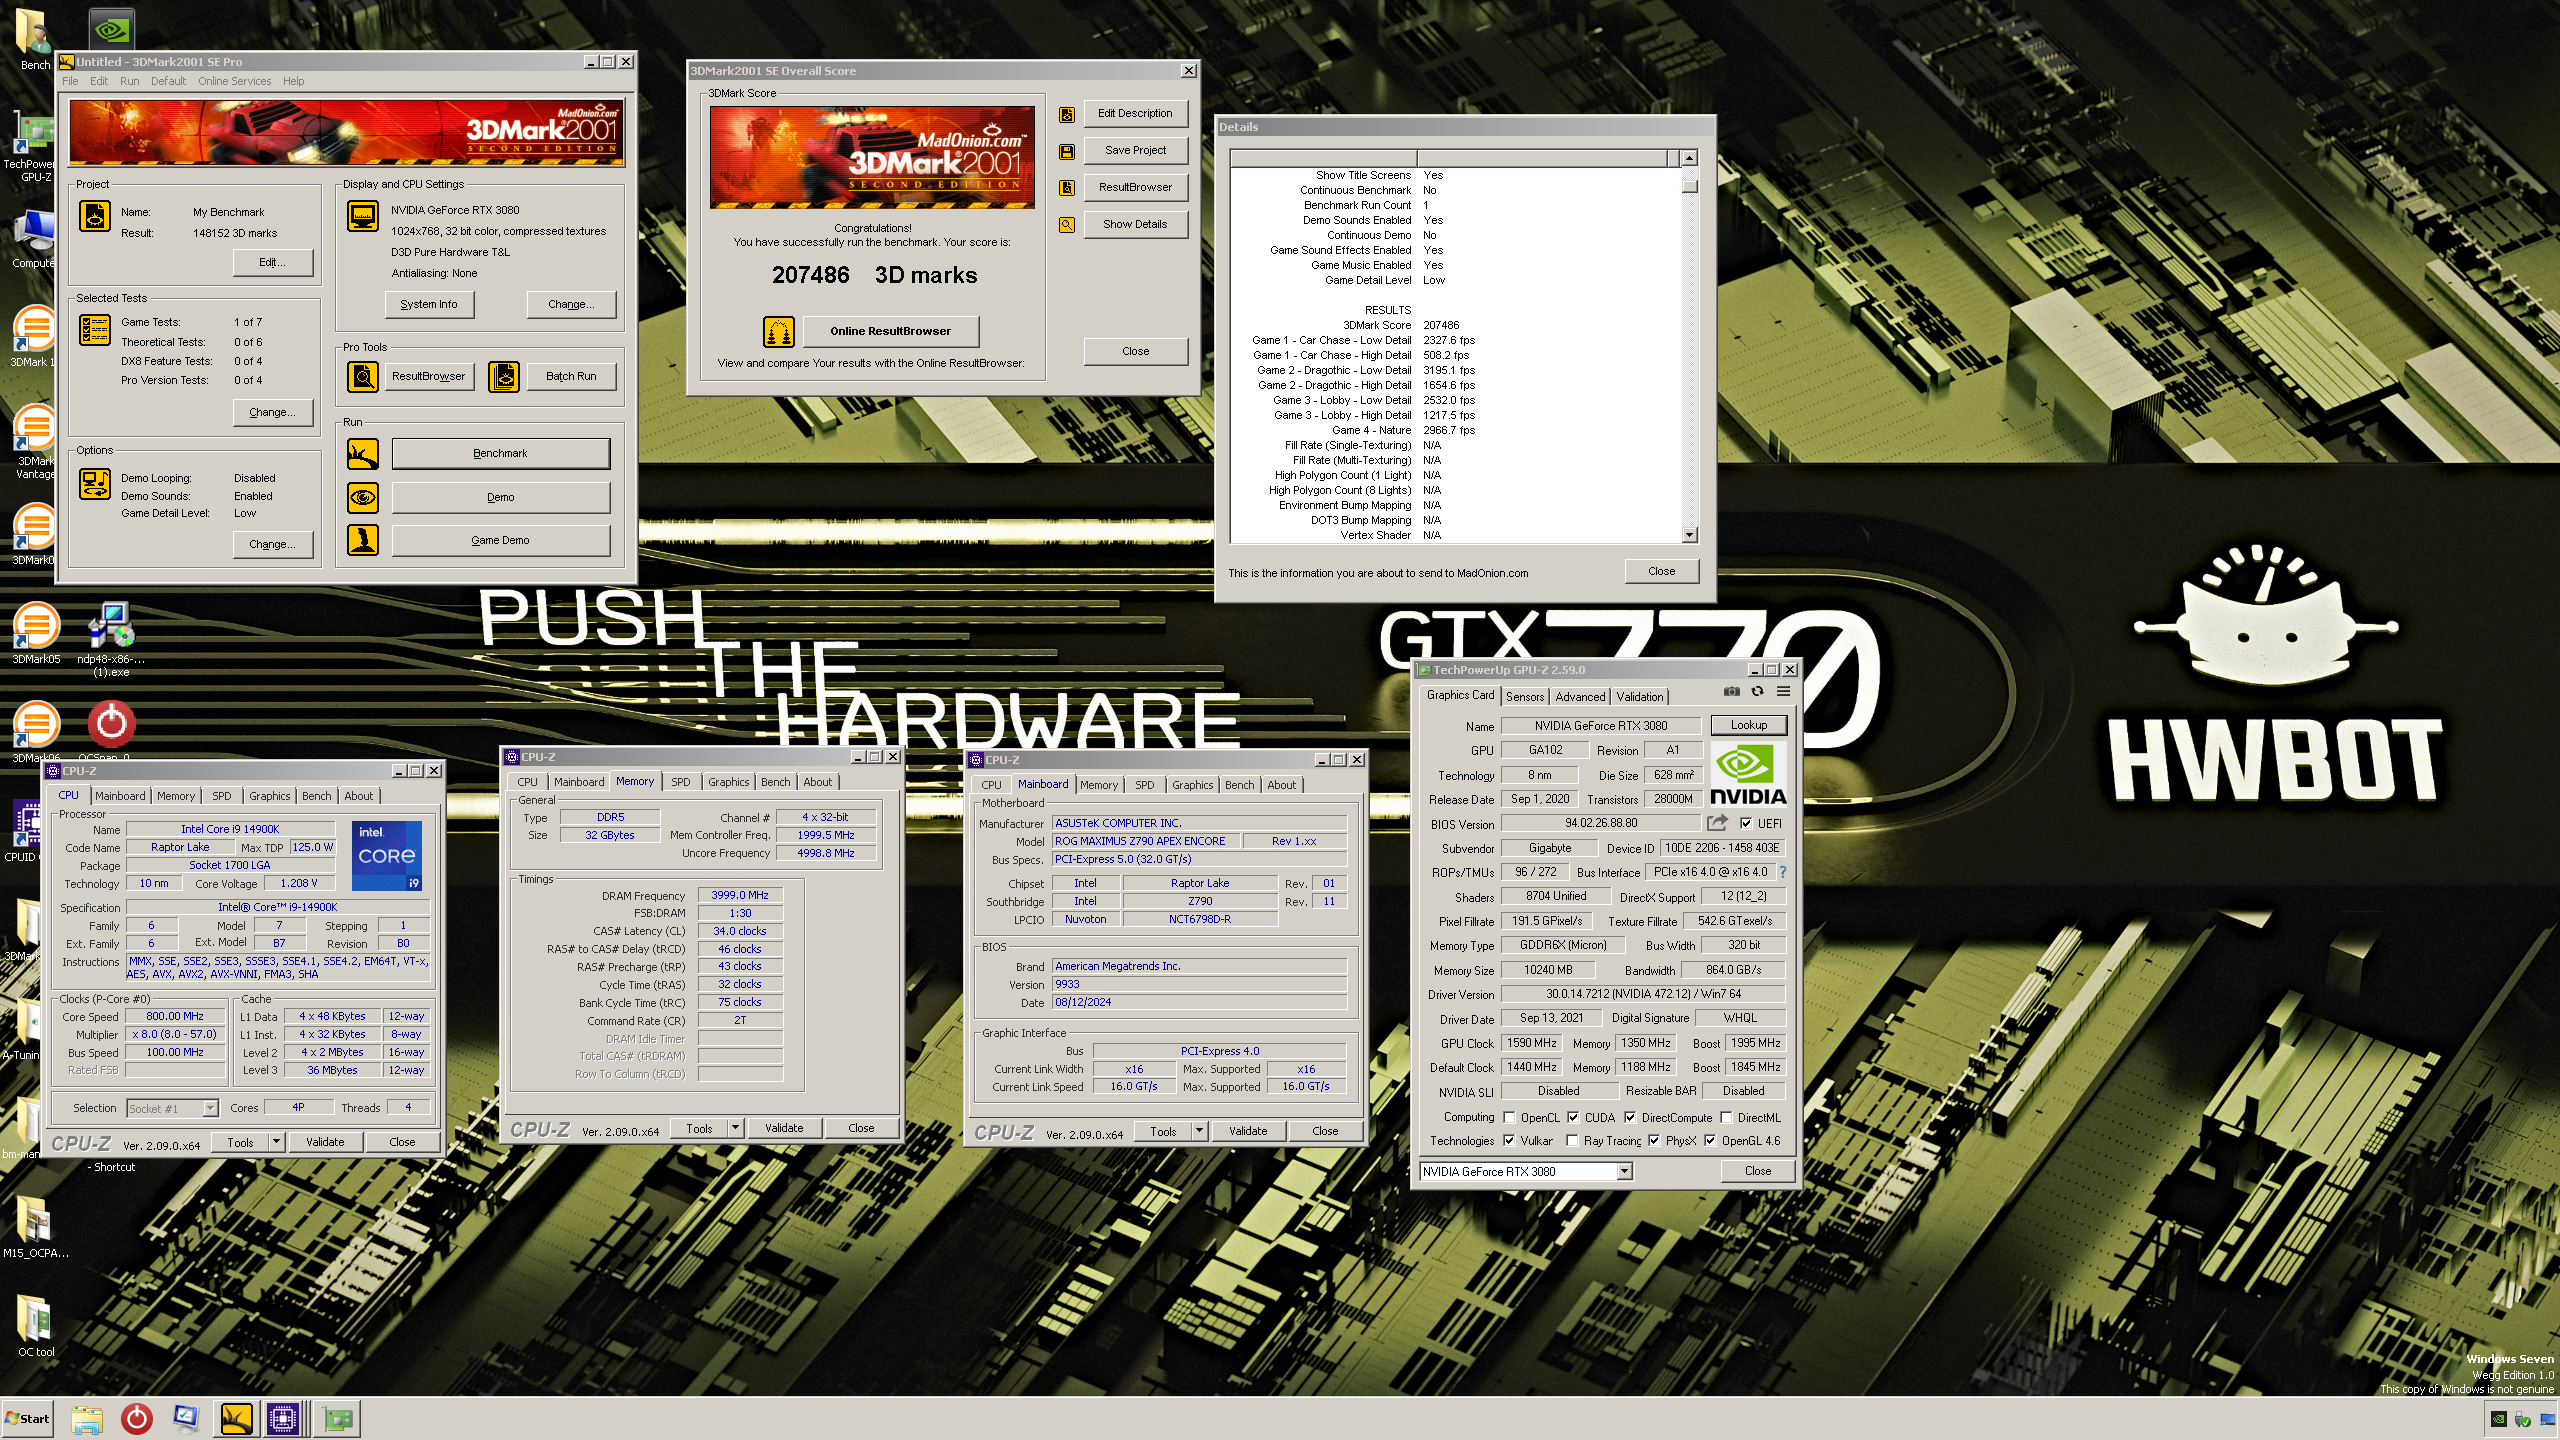Click the Project icon beside My Benchmark
Screen dimensions: 2560x1440
point(95,216)
